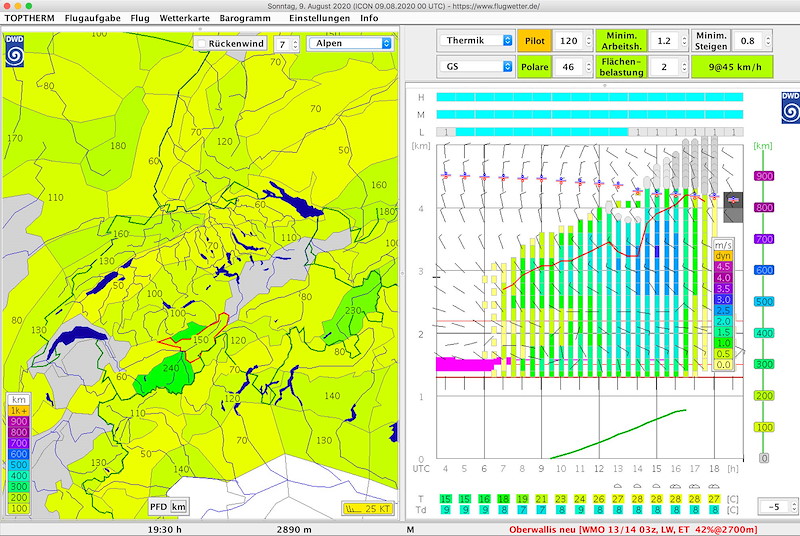Screen dimensions: 800x536
Task: Select the 500 km scale swatch at right
Action: click(764, 301)
